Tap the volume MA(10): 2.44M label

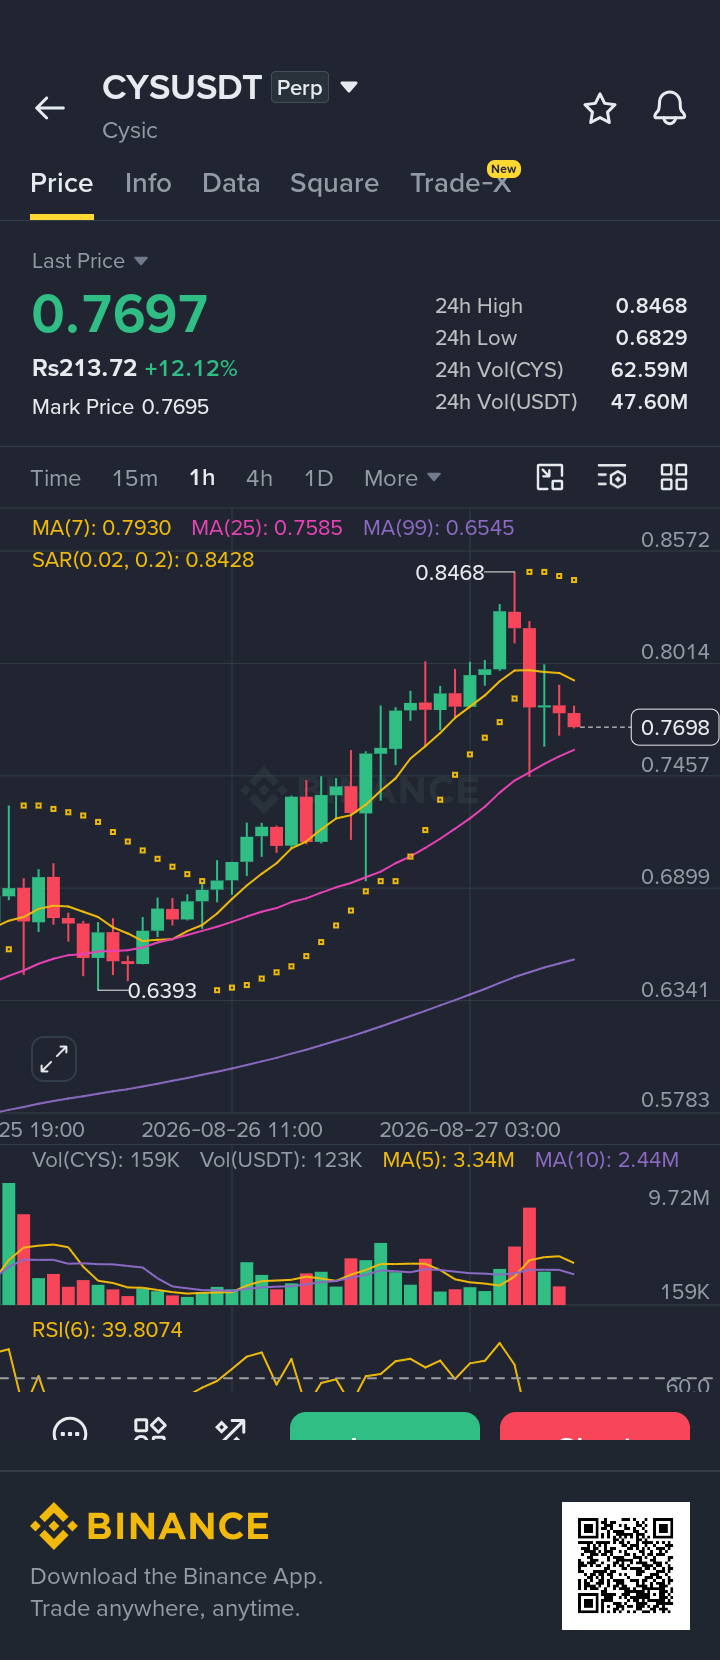607,1160
